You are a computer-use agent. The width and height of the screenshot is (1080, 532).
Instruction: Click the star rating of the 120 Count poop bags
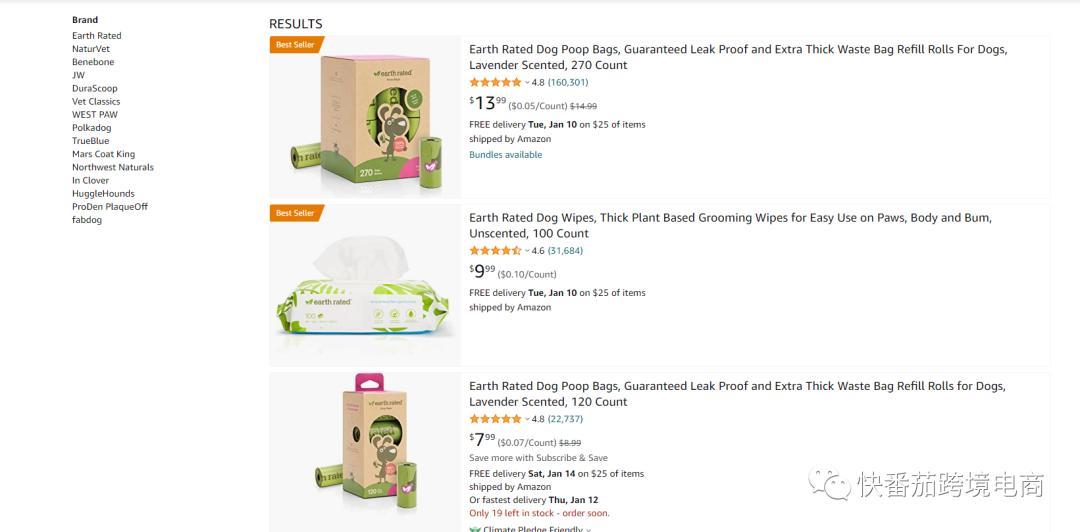click(x=495, y=419)
